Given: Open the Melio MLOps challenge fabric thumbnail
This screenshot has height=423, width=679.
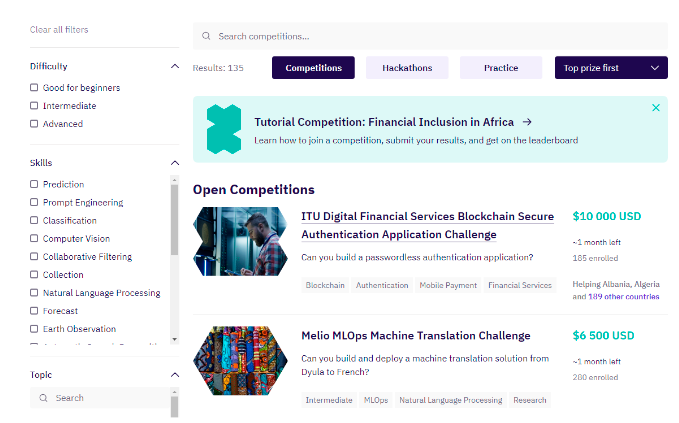Looking at the screenshot, I should [240, 360].
